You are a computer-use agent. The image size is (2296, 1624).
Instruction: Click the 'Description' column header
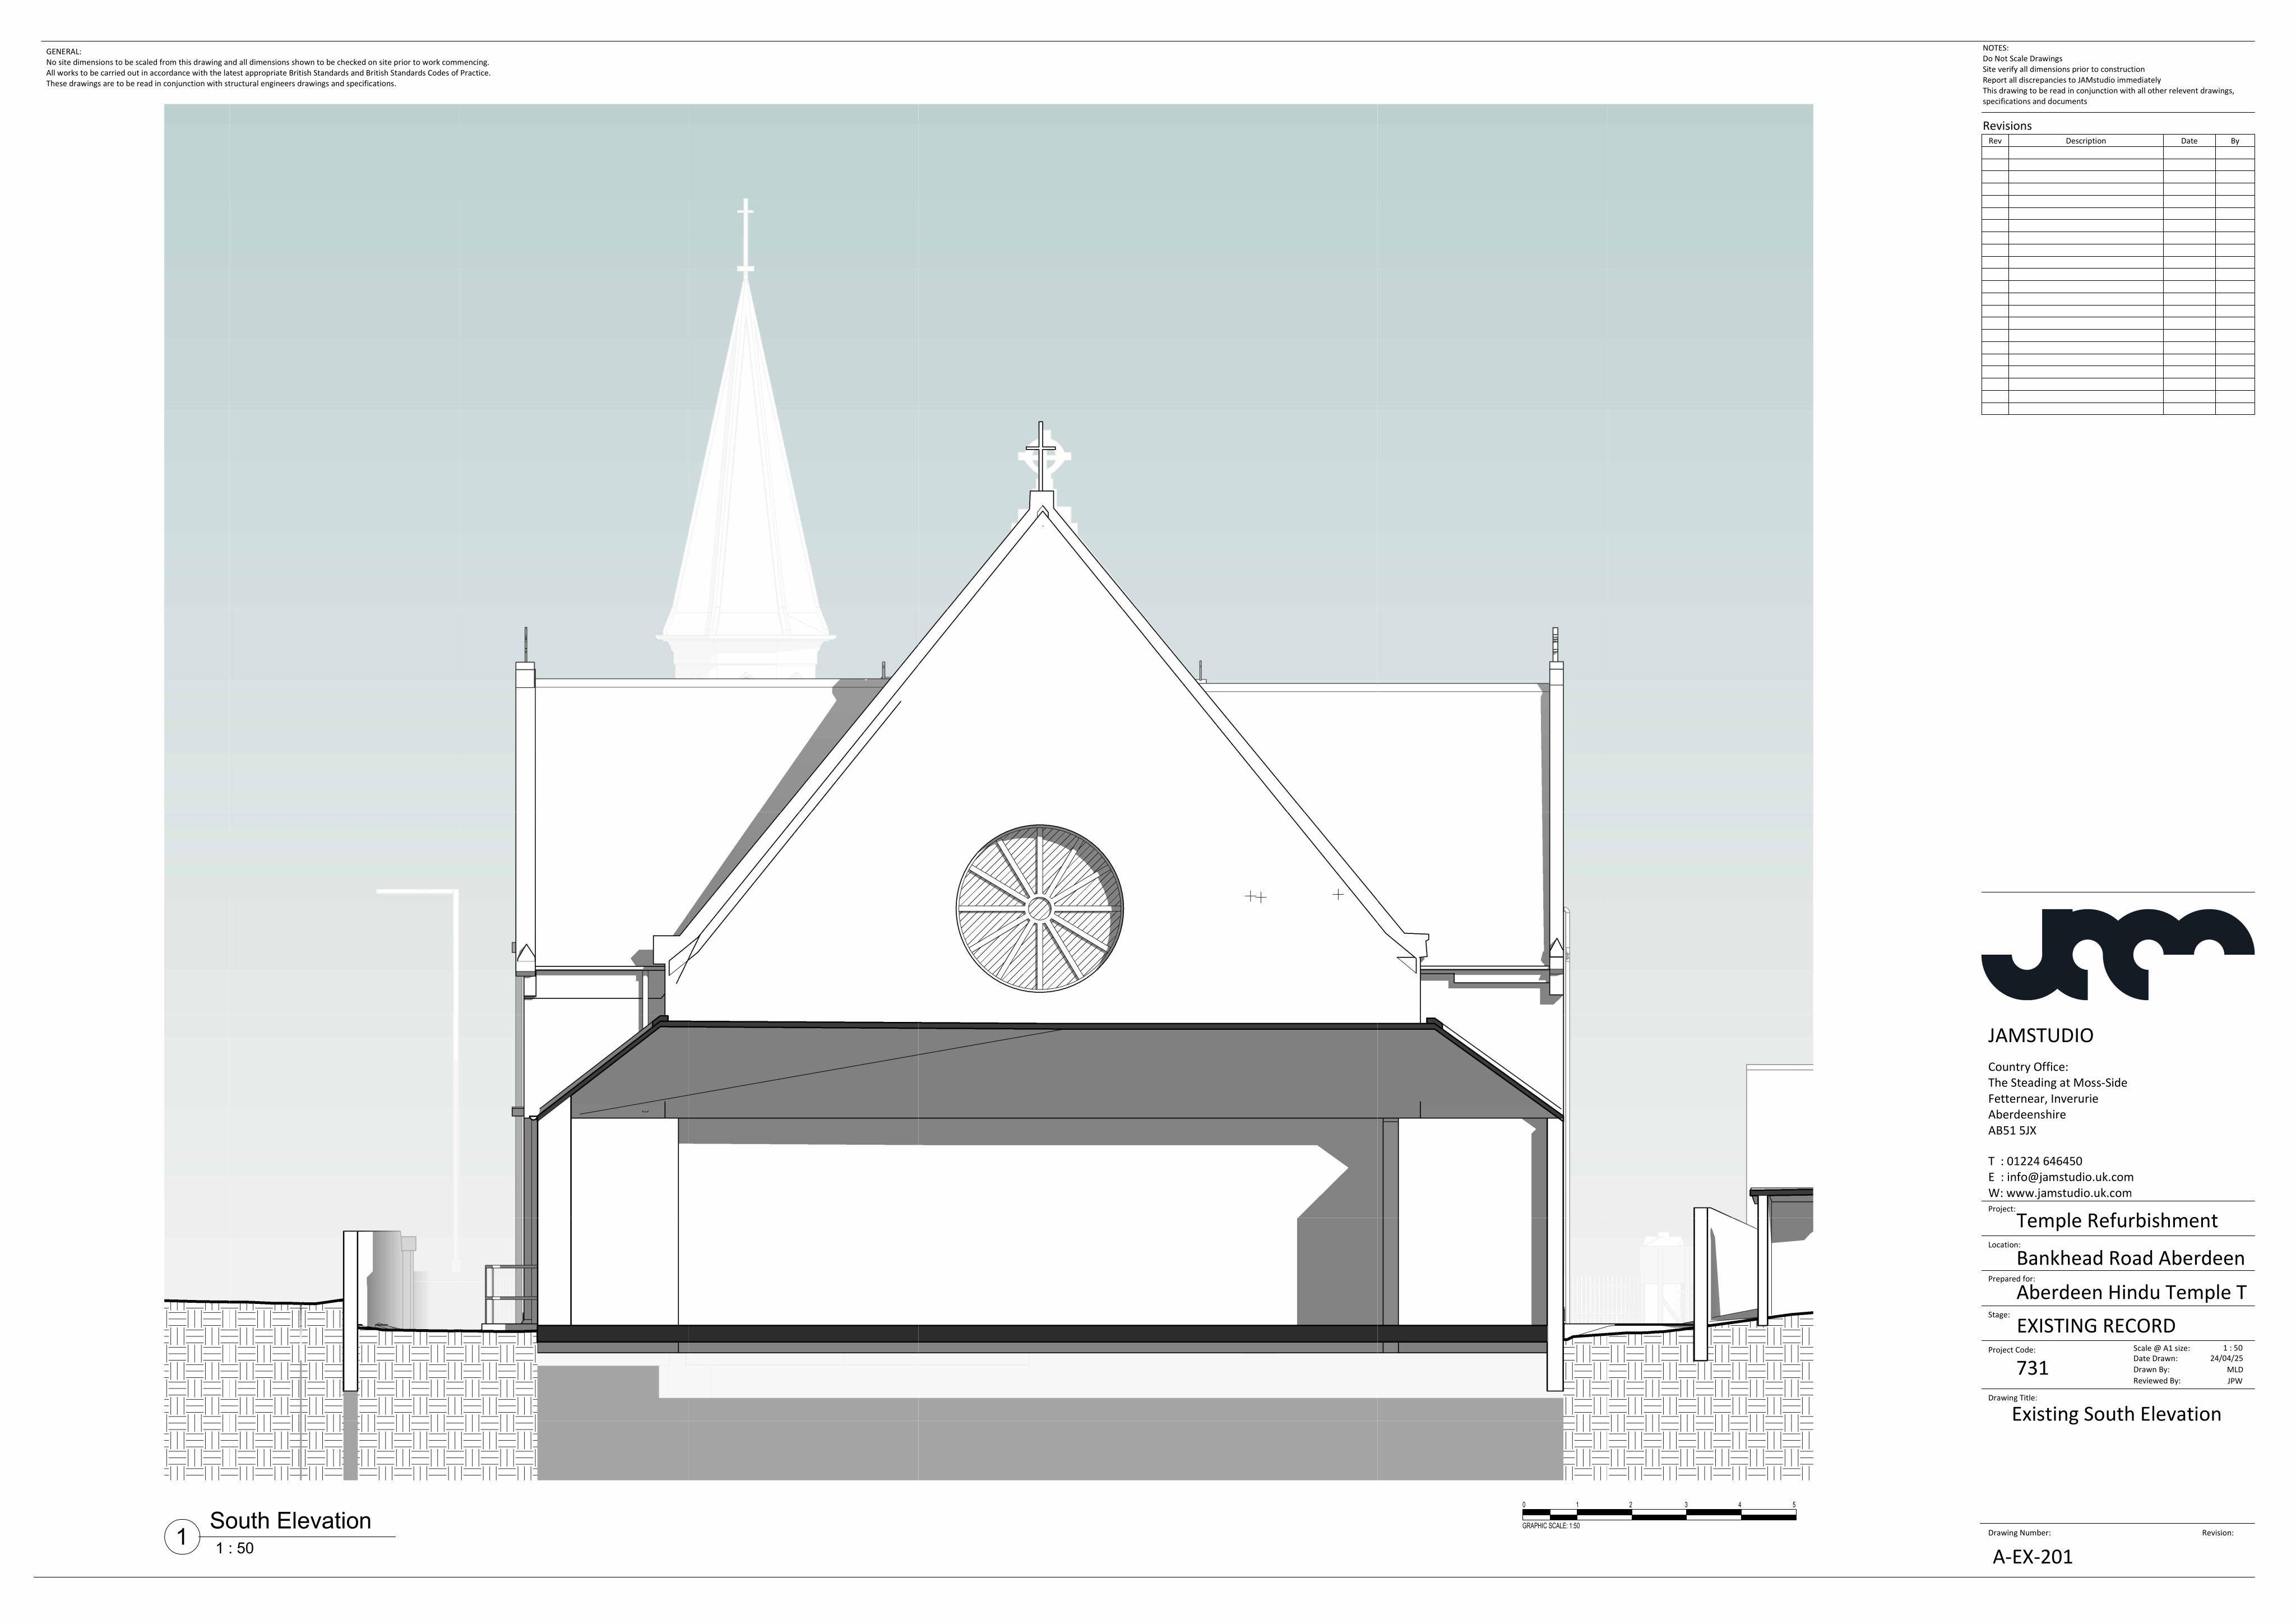coord(2086,141)
